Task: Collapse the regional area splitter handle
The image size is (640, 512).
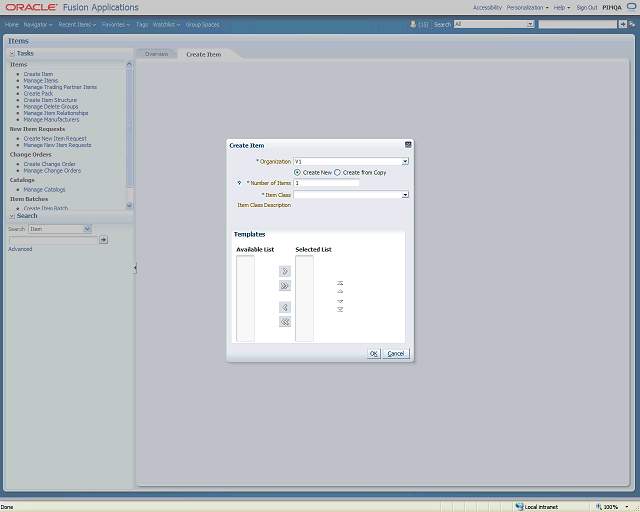Action: coord(135,268)
